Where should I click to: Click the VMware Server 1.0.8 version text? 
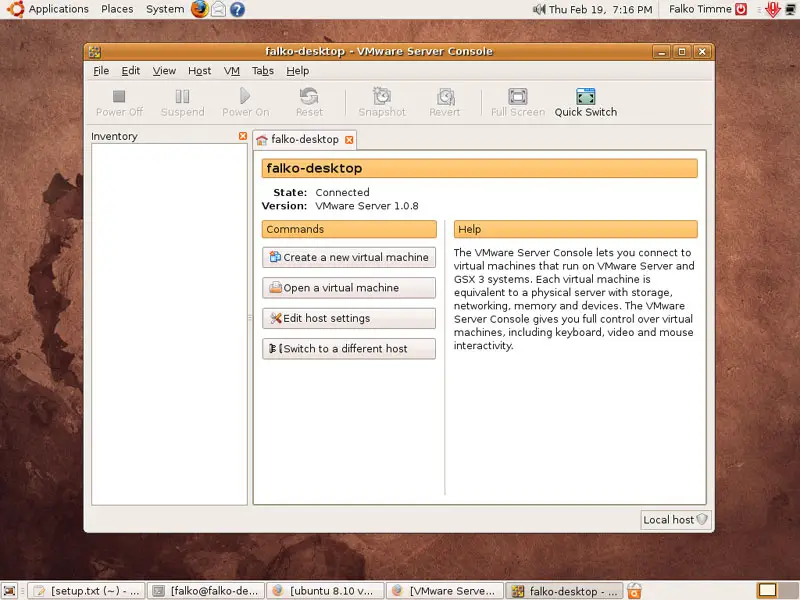pyautogui.click(x=367, y=206)
